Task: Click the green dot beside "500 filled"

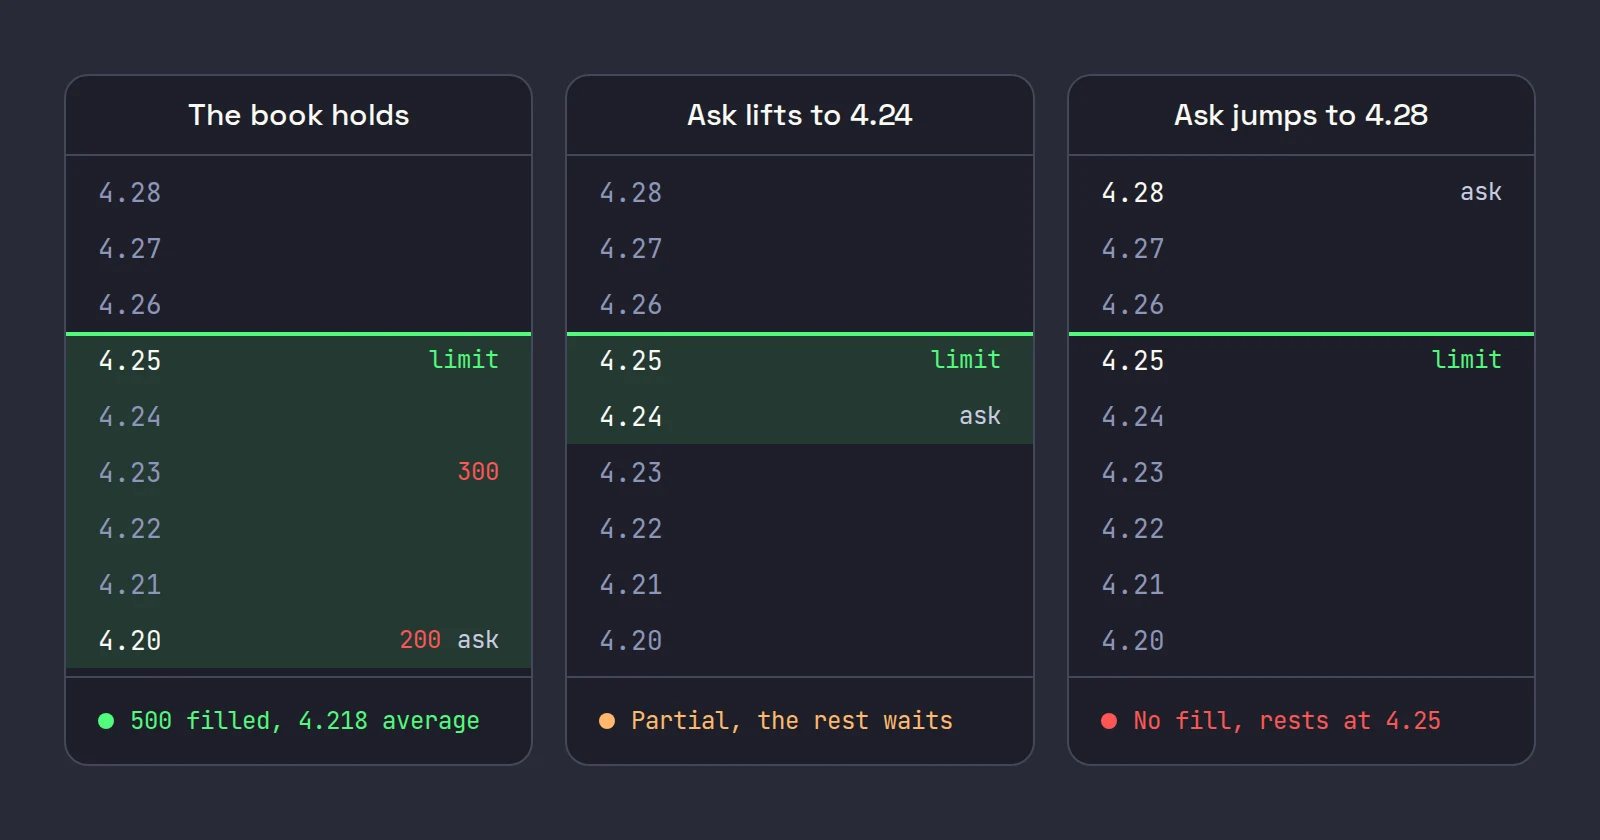Action: tap(106, 721)
